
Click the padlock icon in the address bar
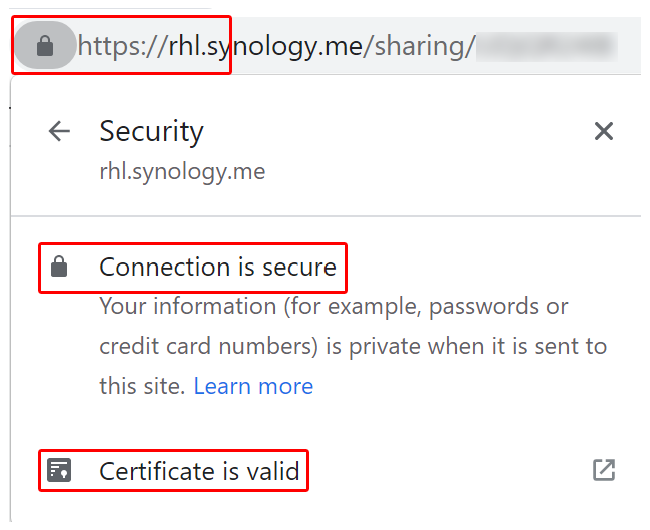45,45
